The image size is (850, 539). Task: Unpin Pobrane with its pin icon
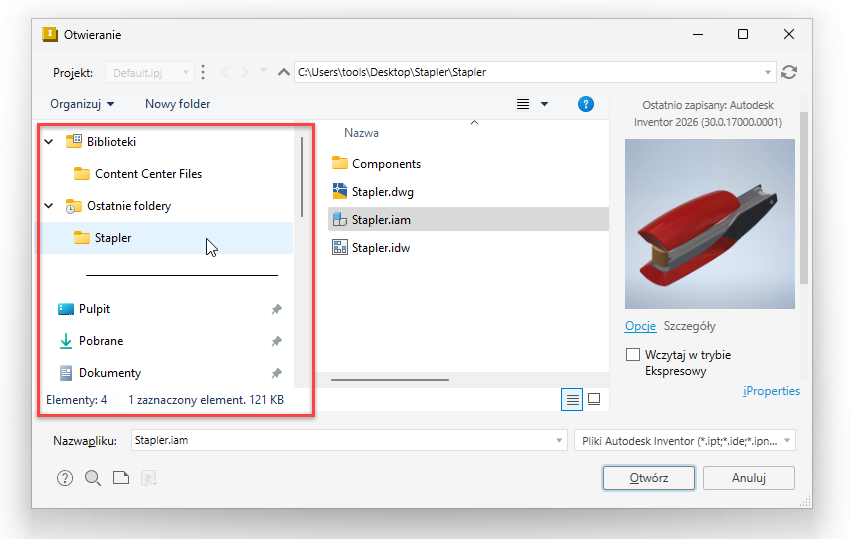click(276, 341)
